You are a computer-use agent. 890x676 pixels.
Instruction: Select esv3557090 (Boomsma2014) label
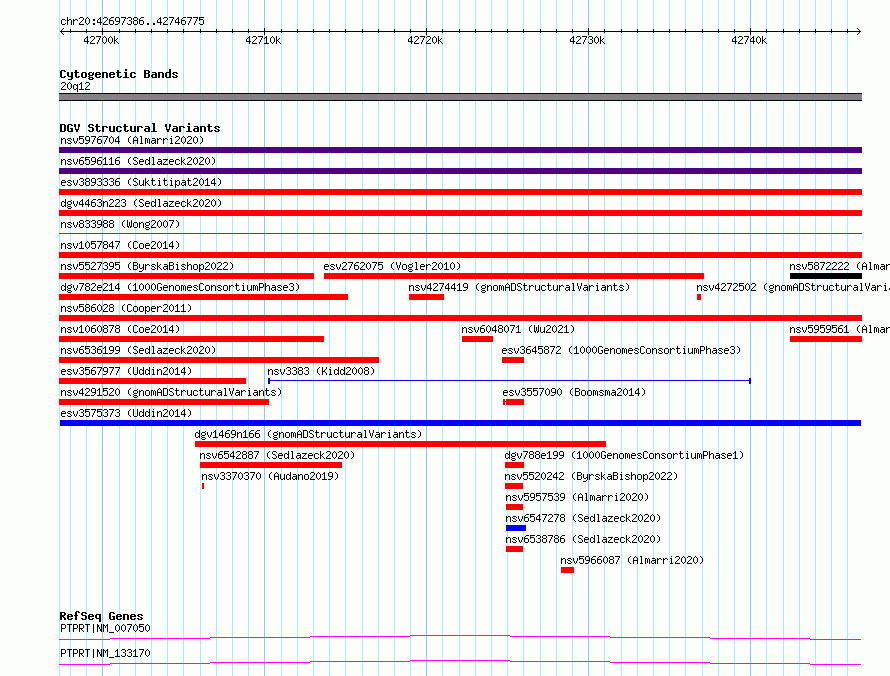point(574,392)
